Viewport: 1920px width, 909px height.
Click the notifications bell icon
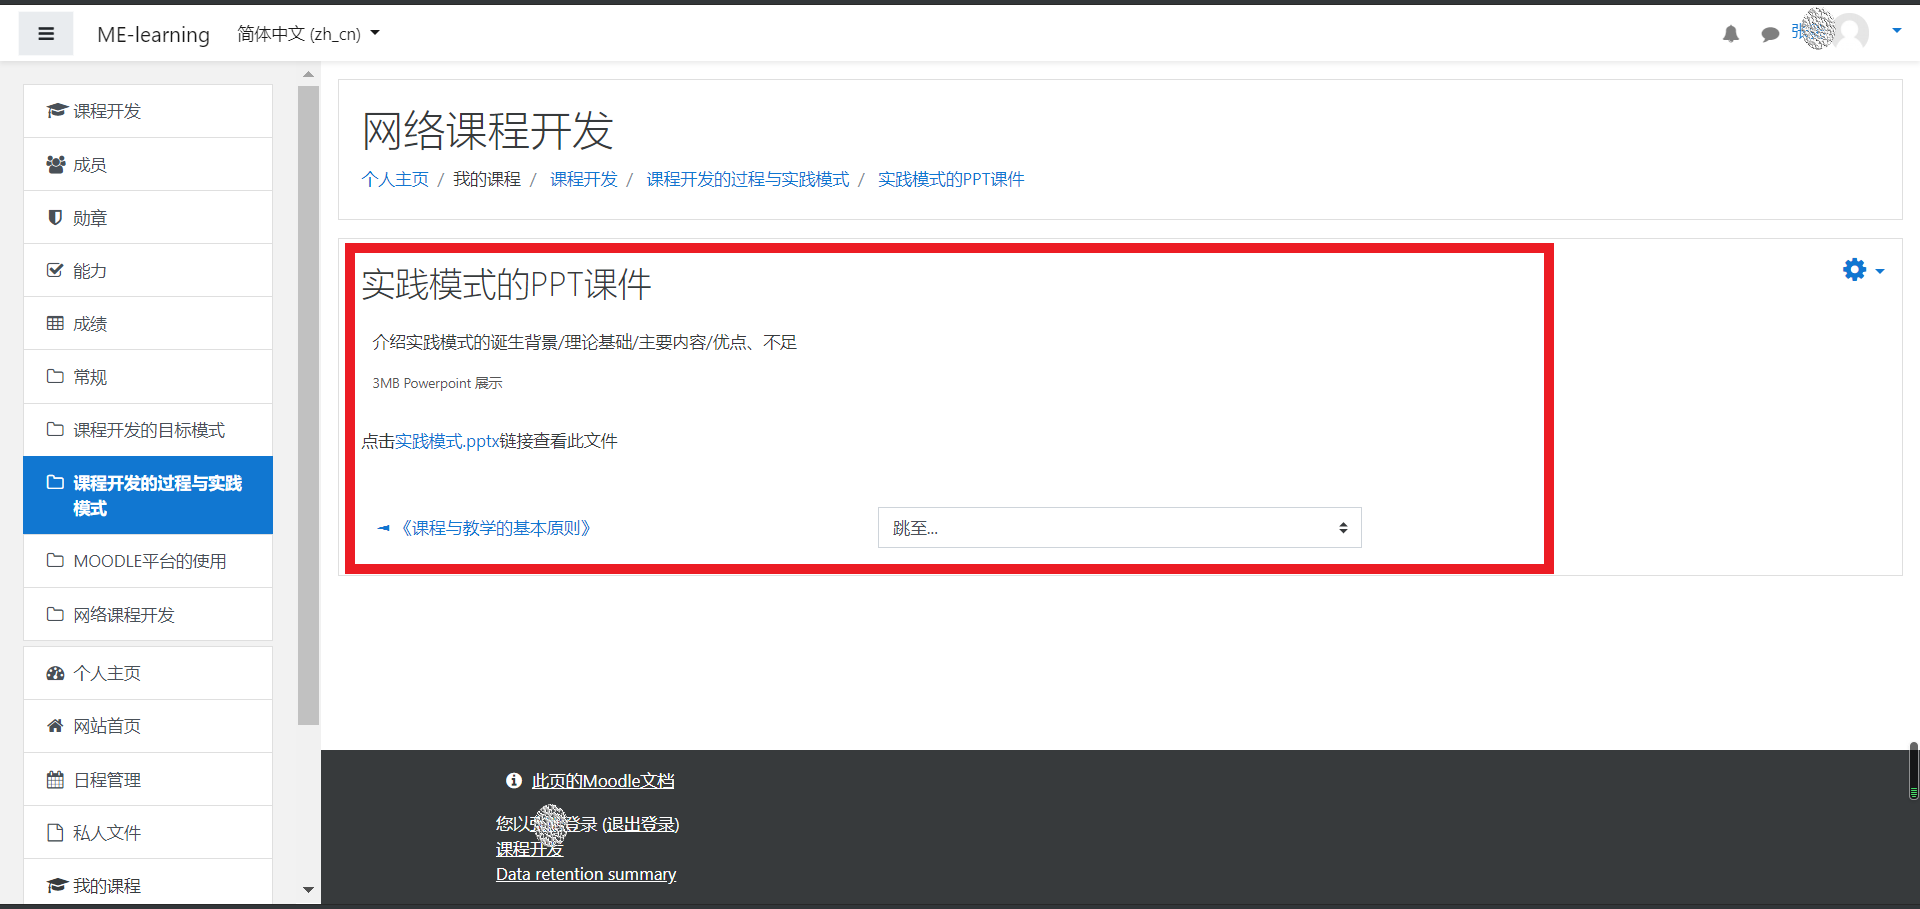pos(1731,33)
